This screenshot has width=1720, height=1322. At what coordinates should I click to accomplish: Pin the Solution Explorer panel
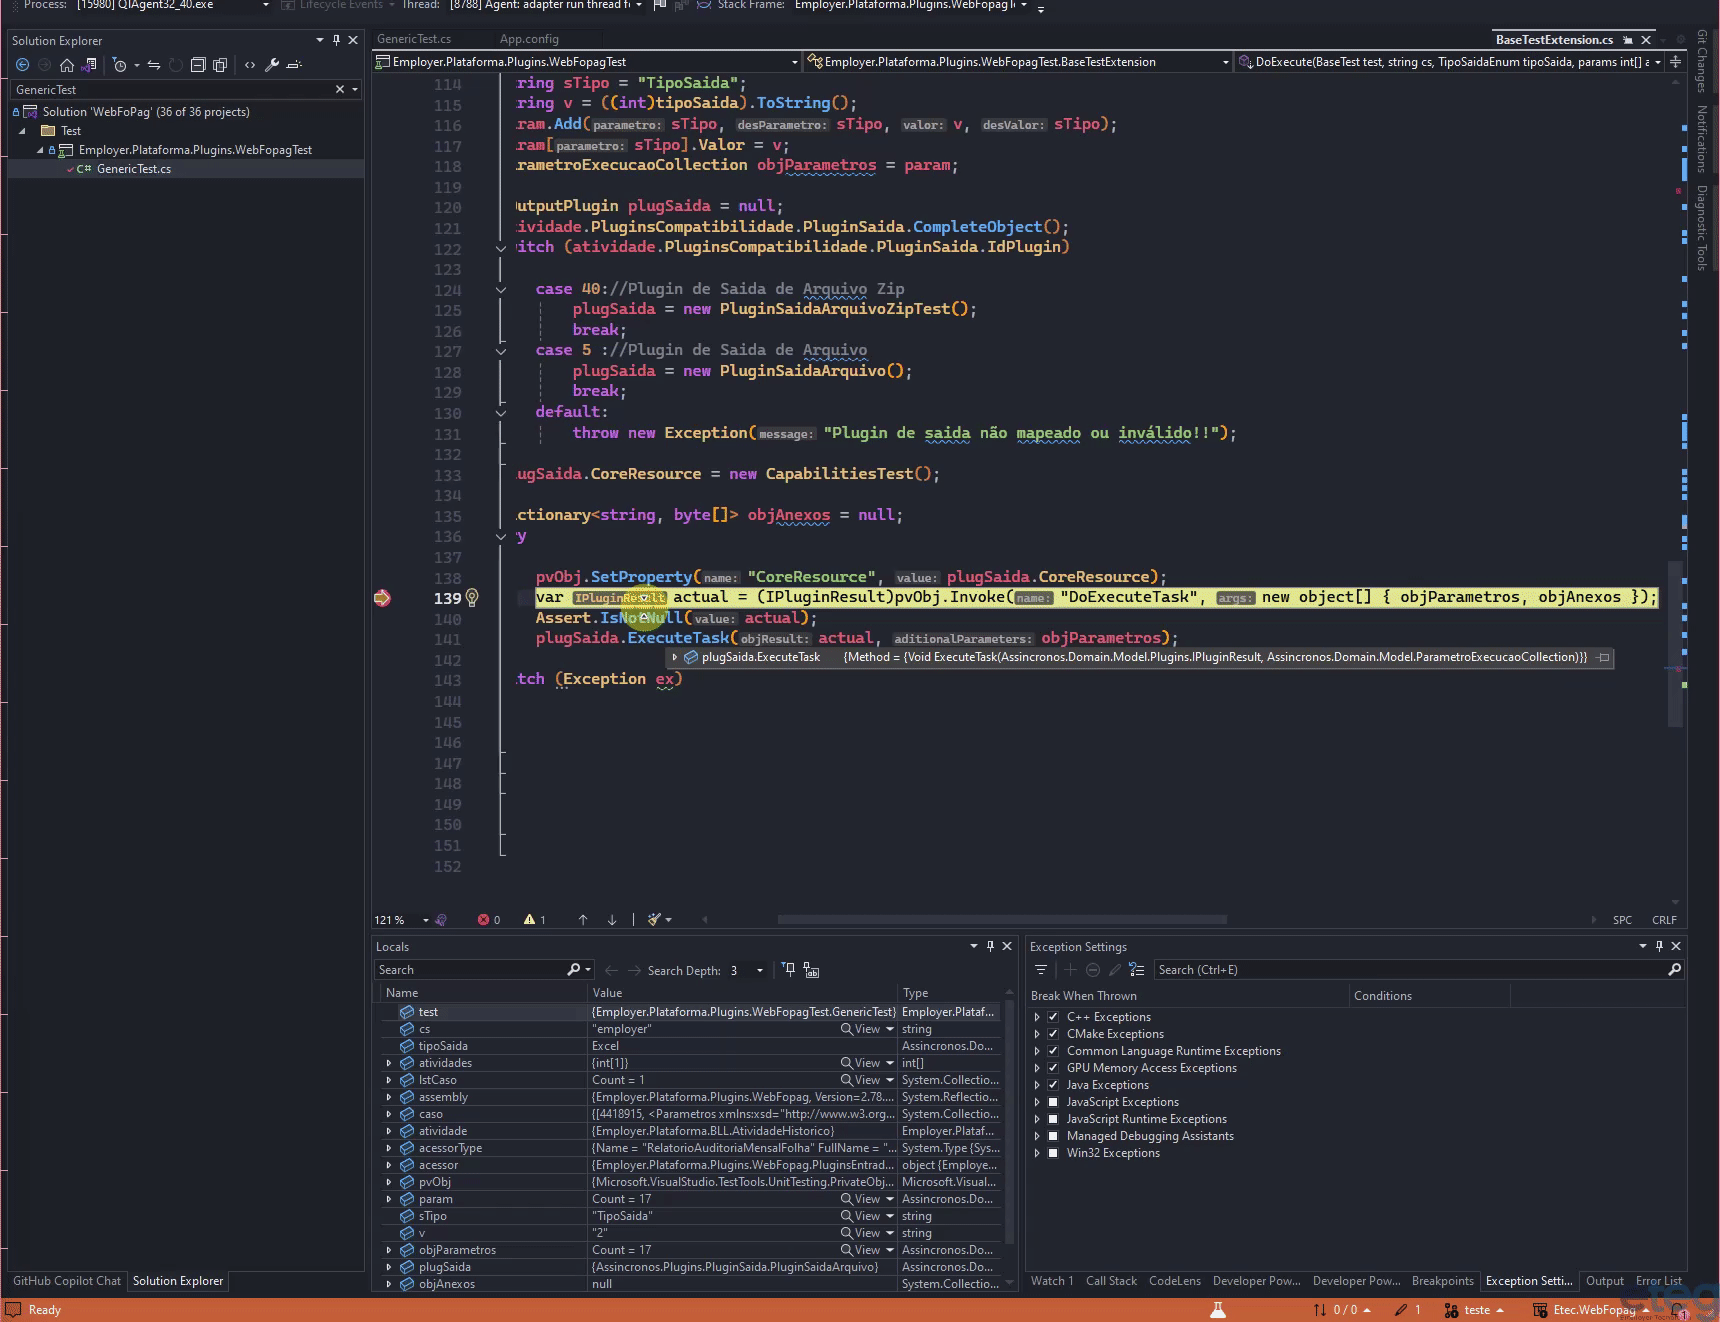(336, 40)
